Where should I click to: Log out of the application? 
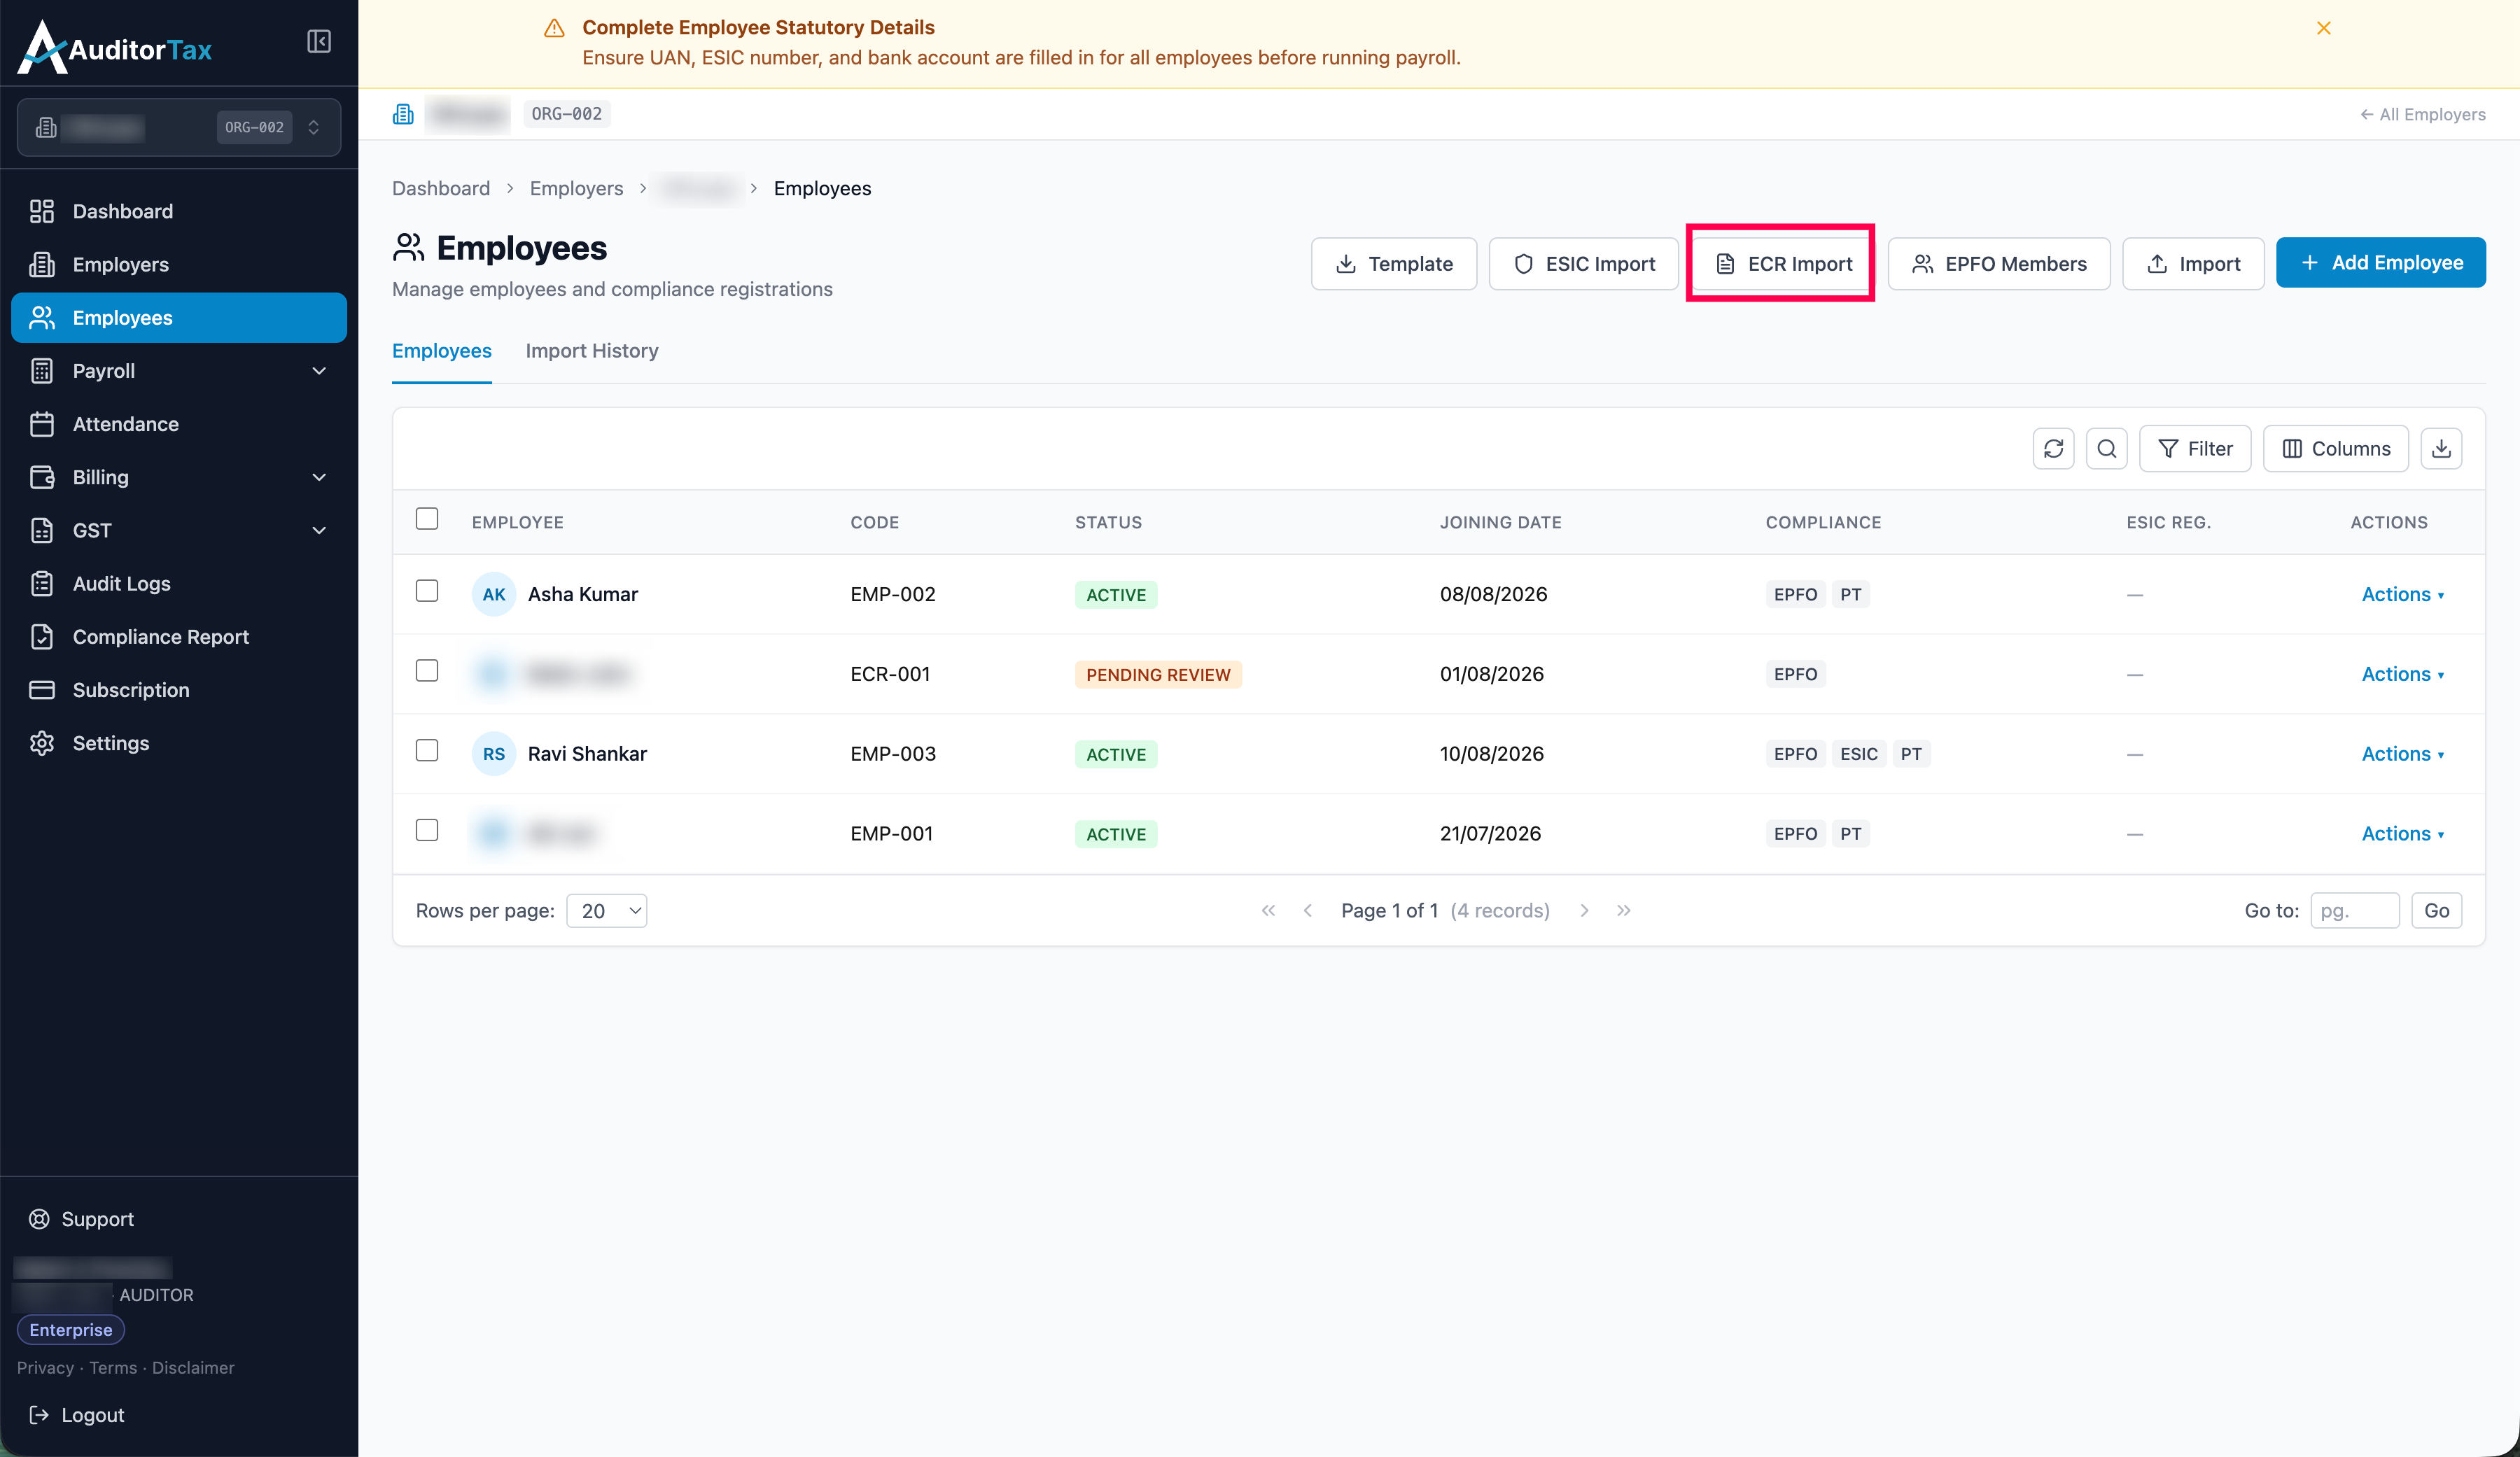coord(77,1415)
